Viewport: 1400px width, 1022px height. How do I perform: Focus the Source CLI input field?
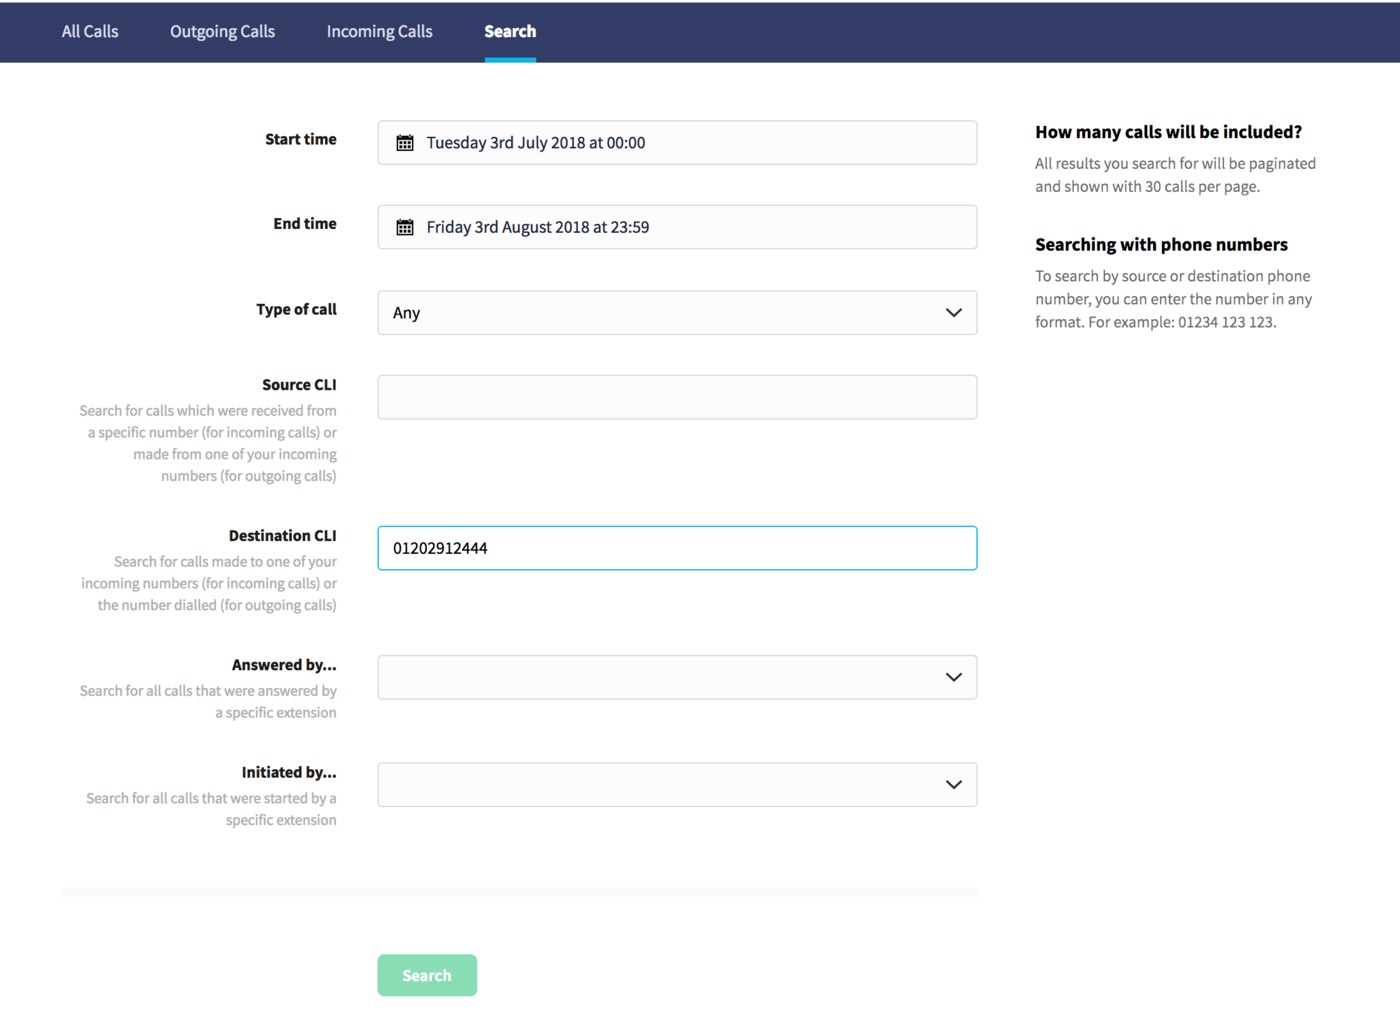point(677,397)
